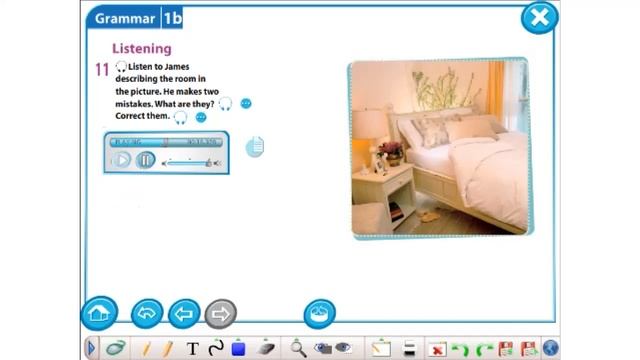Screen dimensions: 640x360
Task: Click the Grammar tab label
Action: [125, 18]
